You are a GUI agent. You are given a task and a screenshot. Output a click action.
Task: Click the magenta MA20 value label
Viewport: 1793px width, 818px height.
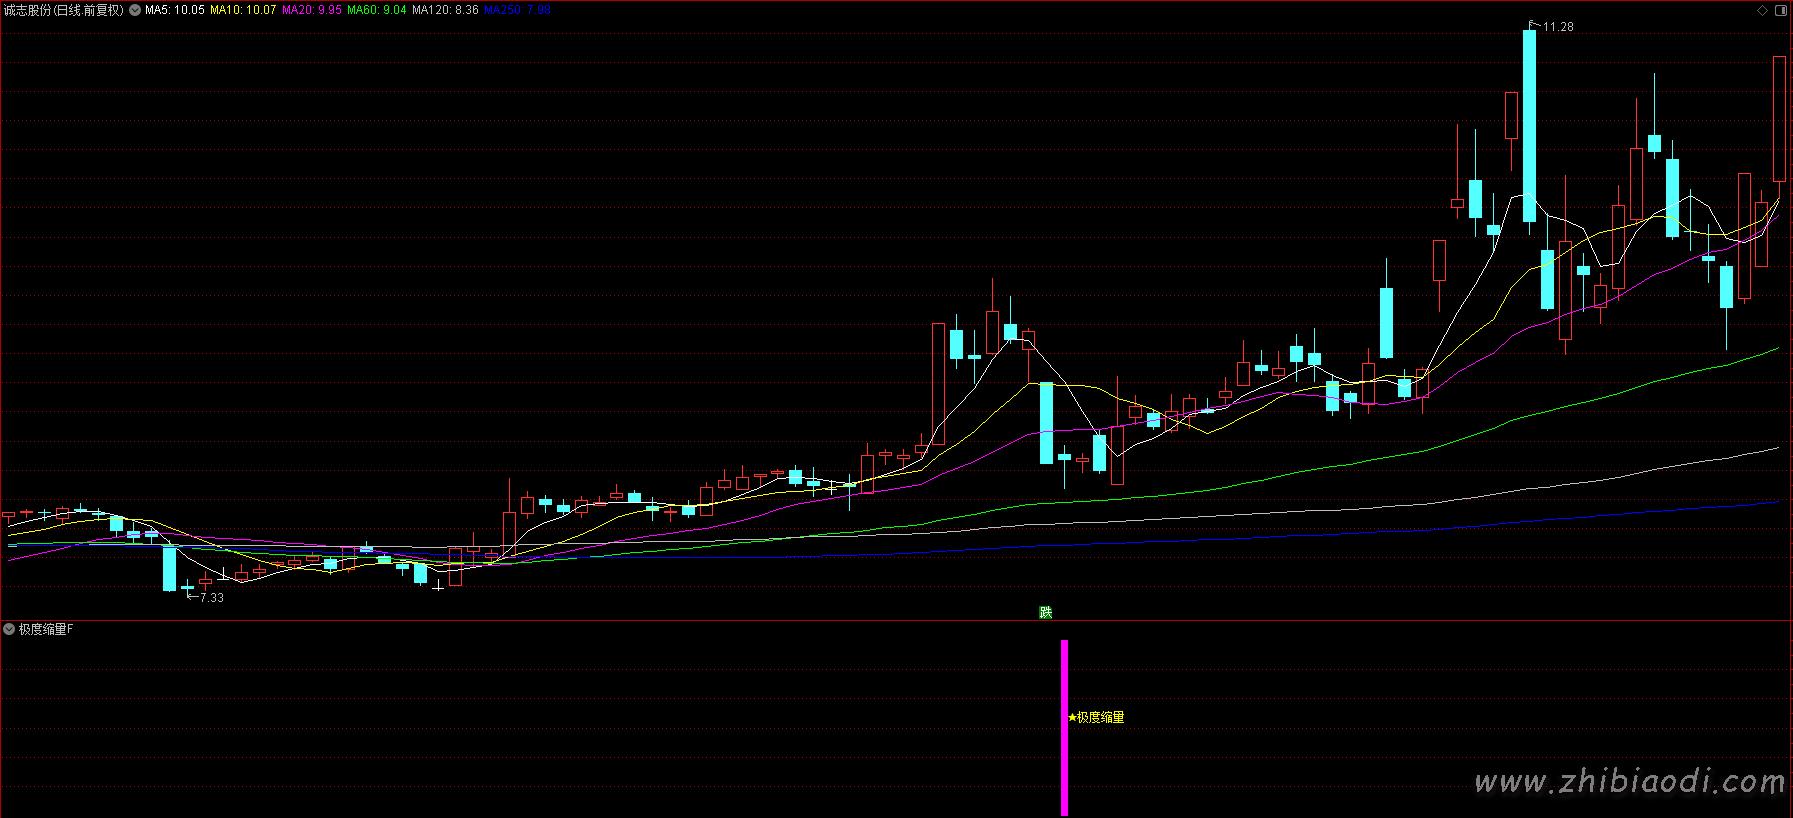click(312, 10)
